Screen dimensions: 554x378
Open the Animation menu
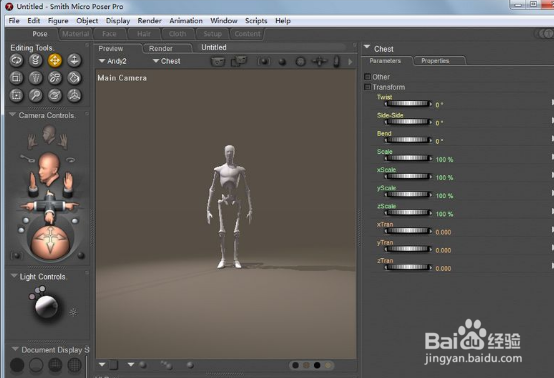tap(186, 20)
